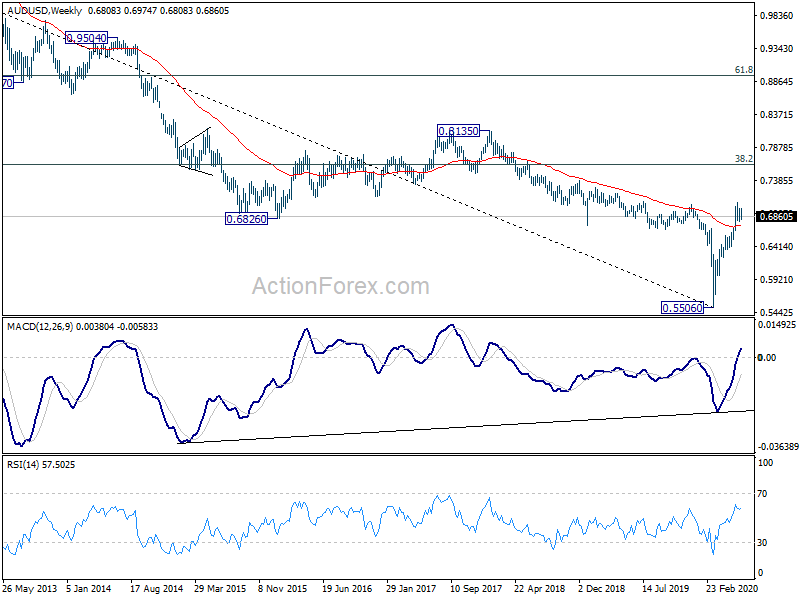Click the 38.2 Fibonacci level label
This screenshot has width=800, height=600.
pyautogui.click(x=744, y=159)
